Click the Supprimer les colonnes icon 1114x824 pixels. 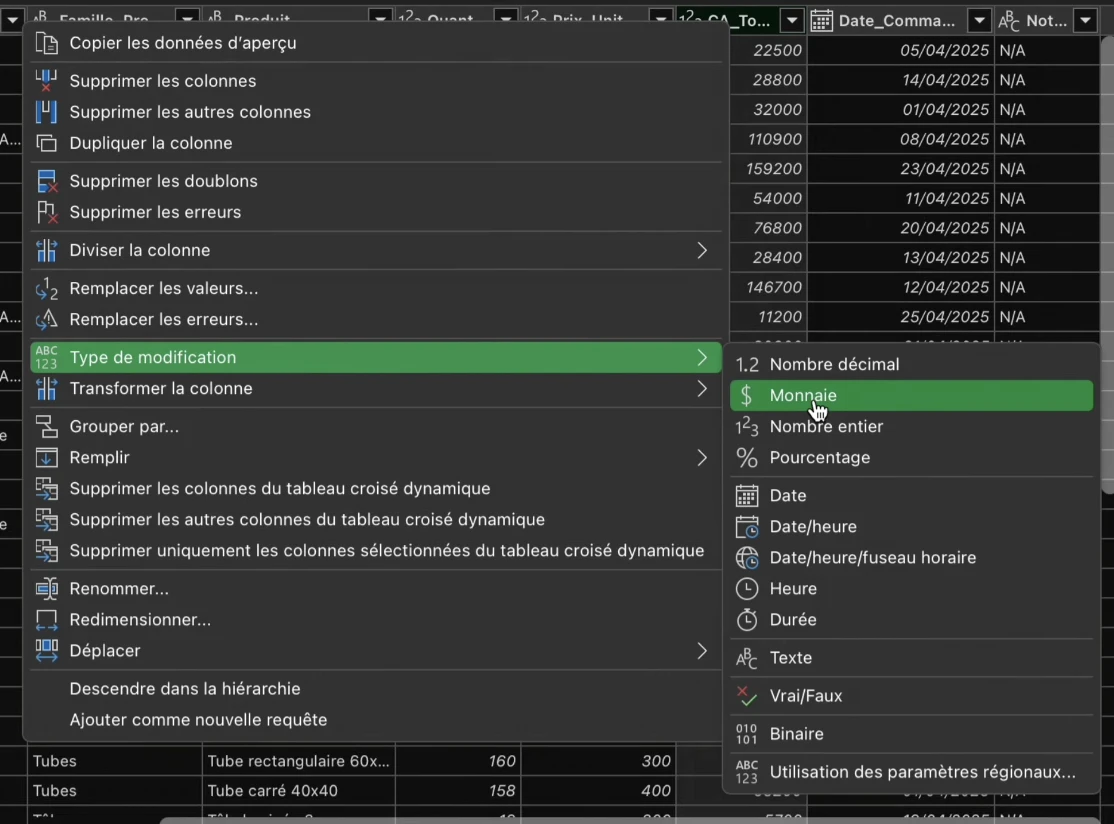(x=46, y=81)
